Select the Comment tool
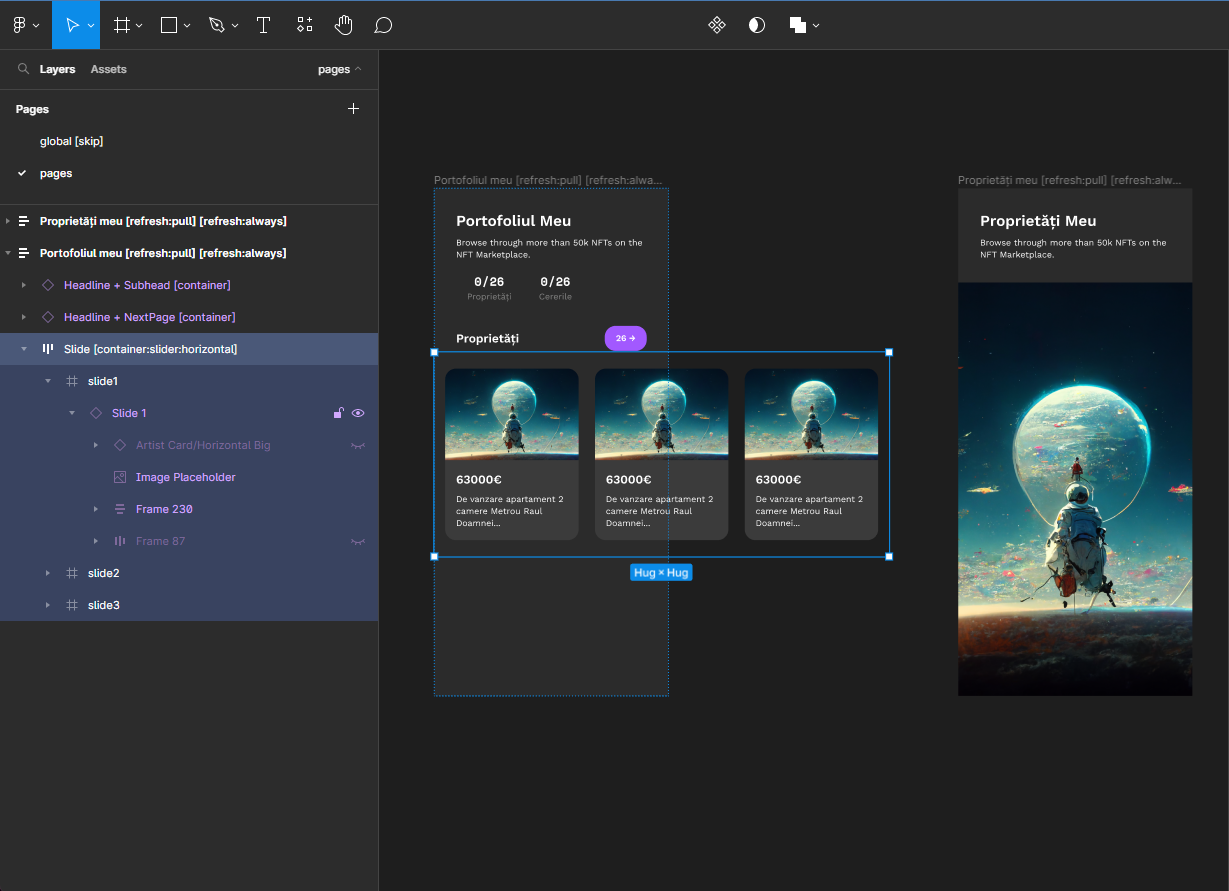This screenshot has height=891, width=1229. [x=383, y=25]
